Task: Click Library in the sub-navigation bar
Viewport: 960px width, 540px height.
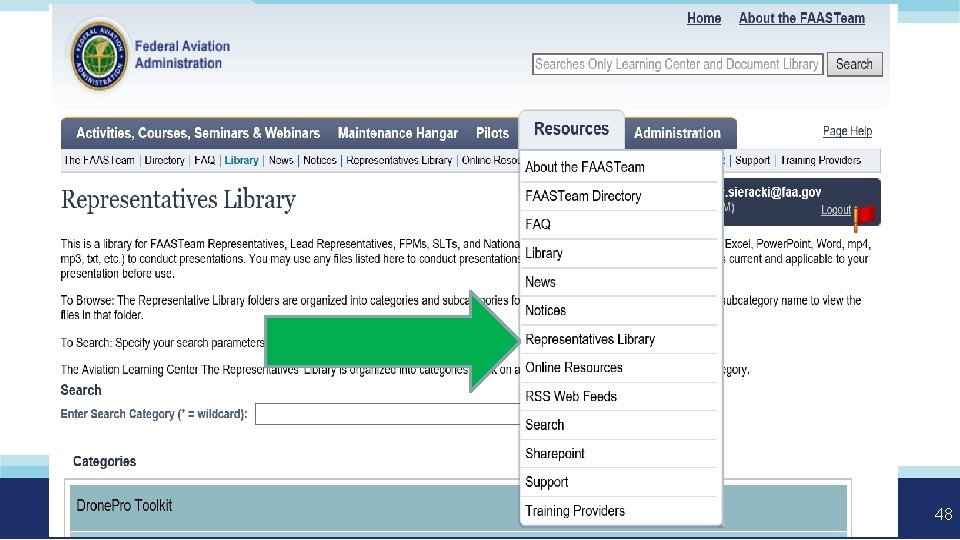Action: (x=241, y=160)
